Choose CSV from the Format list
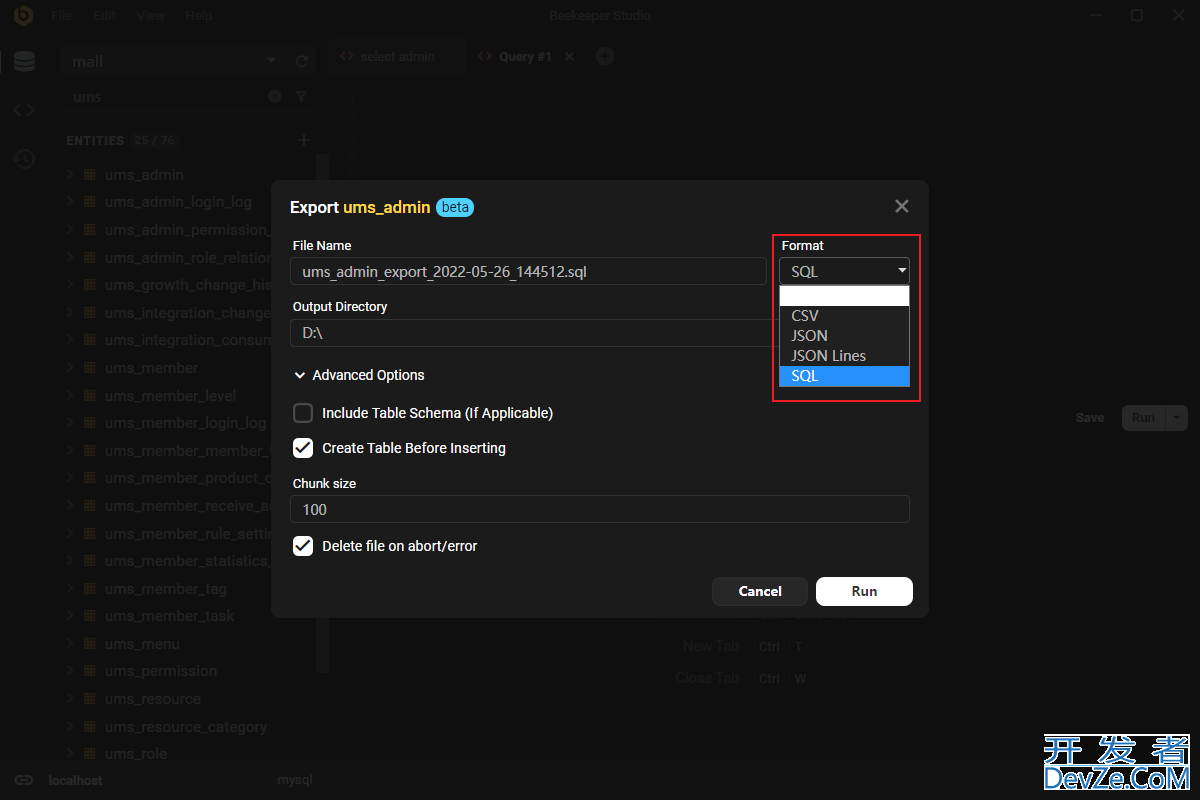This screenshot has height=800, width=1200. 844,316
